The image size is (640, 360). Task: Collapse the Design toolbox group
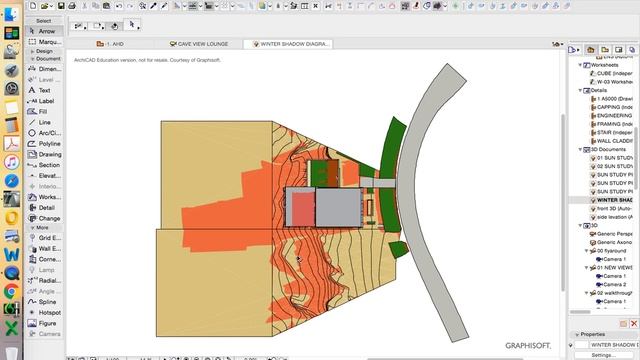[32, 51]
